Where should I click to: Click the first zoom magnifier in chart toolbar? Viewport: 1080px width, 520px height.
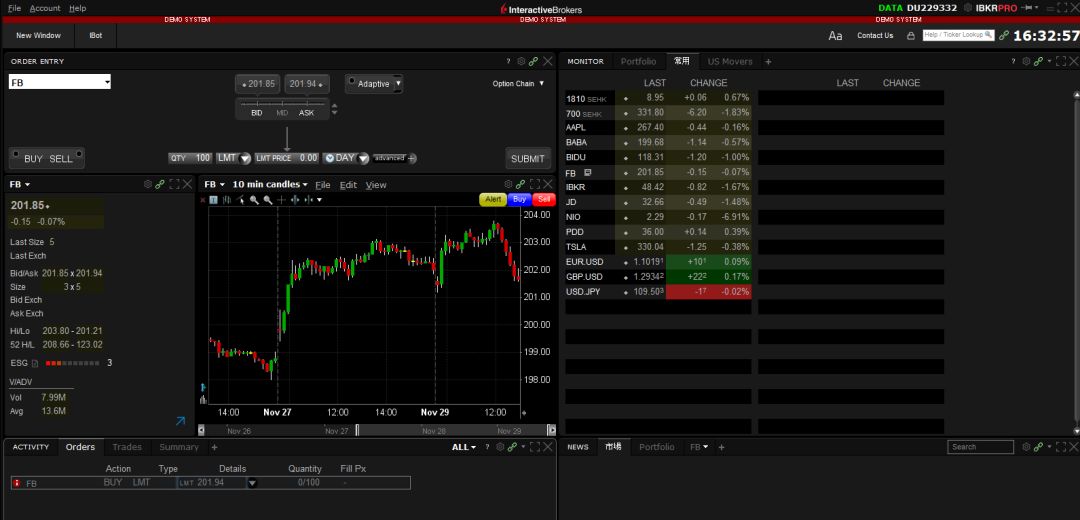click(x=255, y=200)
